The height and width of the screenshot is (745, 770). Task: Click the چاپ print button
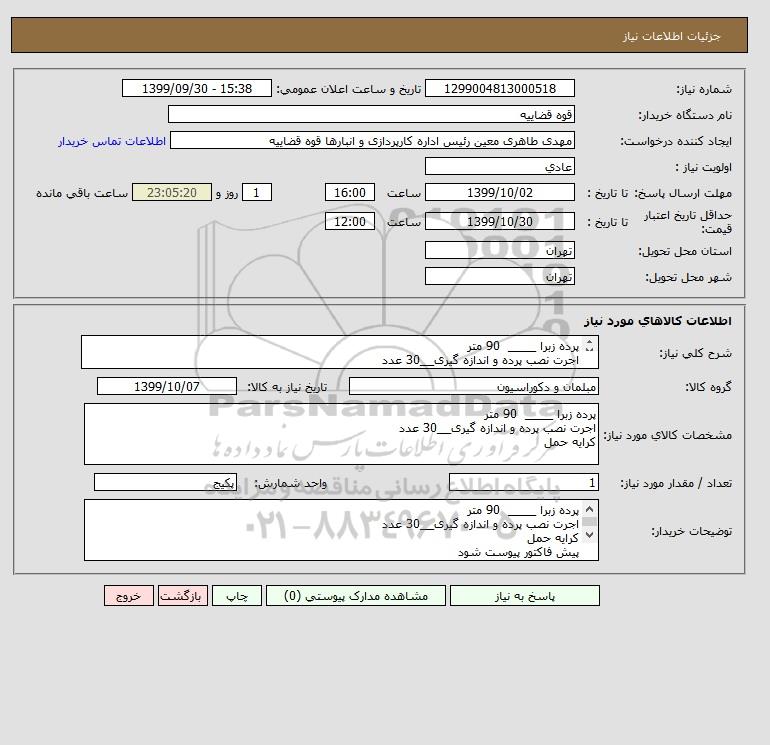coord(237,596)
